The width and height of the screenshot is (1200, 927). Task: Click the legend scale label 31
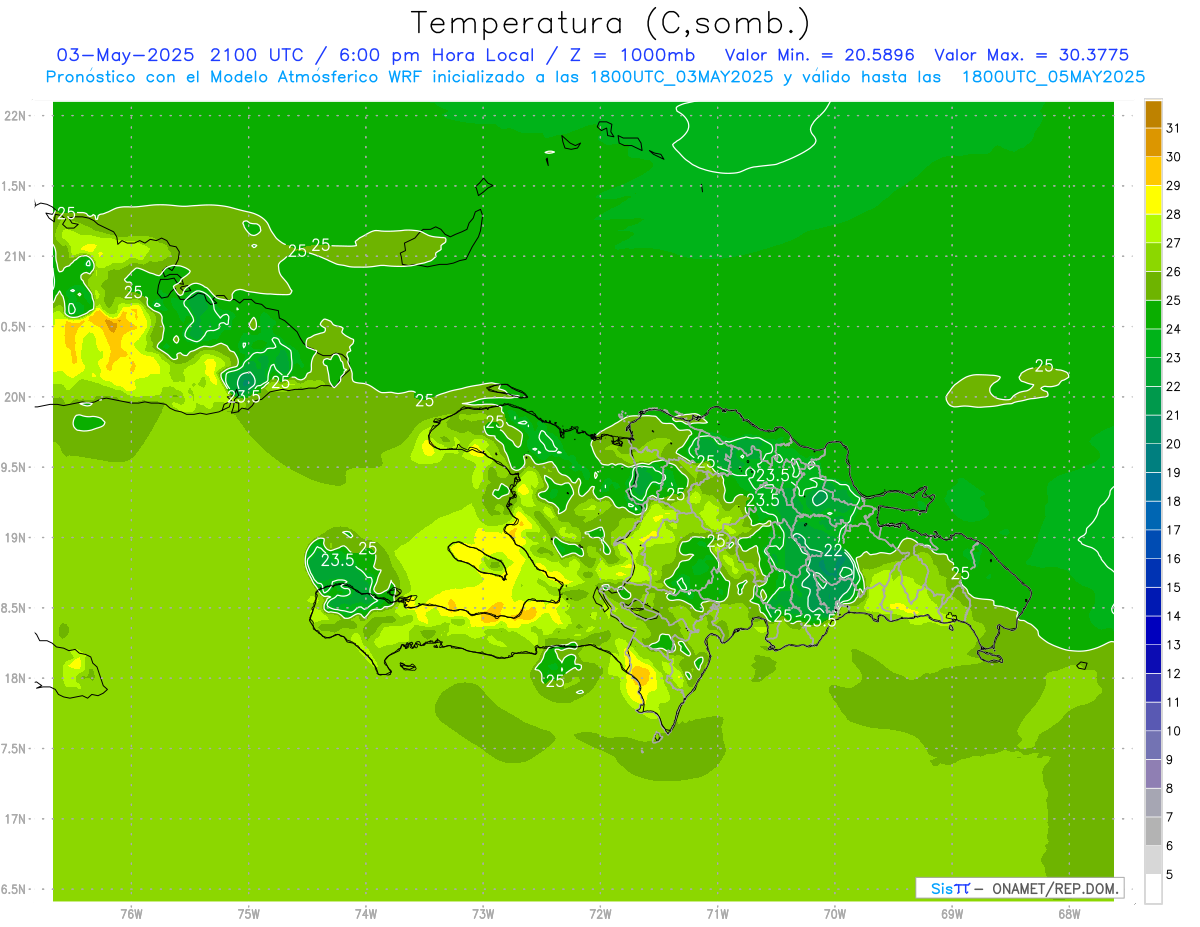coord(1174,128)
